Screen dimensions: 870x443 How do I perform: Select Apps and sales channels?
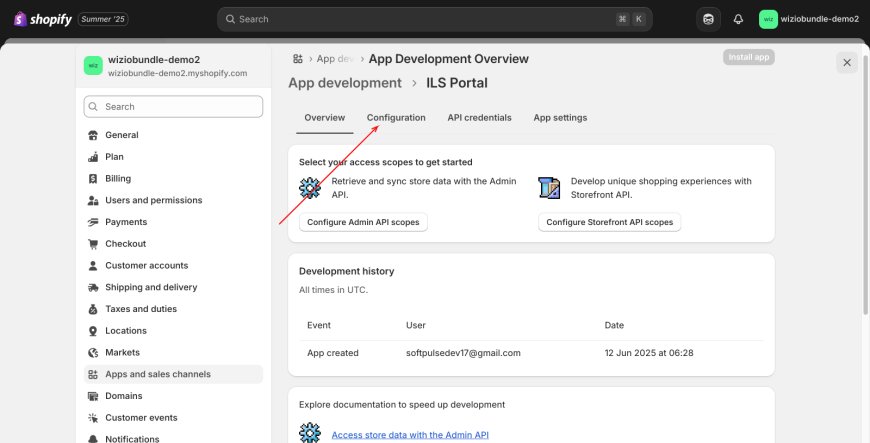173,374
